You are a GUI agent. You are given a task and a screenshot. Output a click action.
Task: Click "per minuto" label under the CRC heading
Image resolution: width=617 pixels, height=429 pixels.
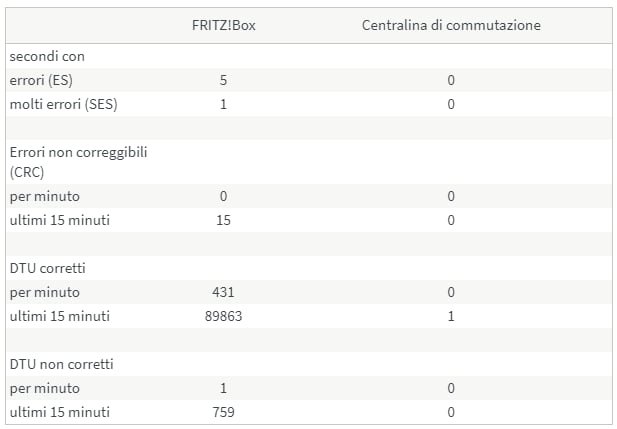tap(45, 196)
